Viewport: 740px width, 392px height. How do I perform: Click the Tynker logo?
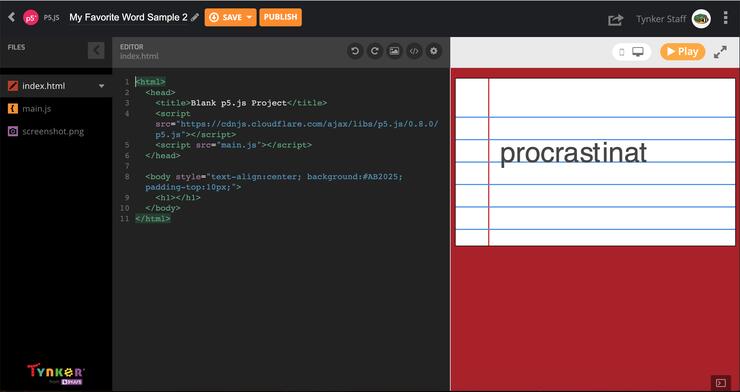point(56,374)
